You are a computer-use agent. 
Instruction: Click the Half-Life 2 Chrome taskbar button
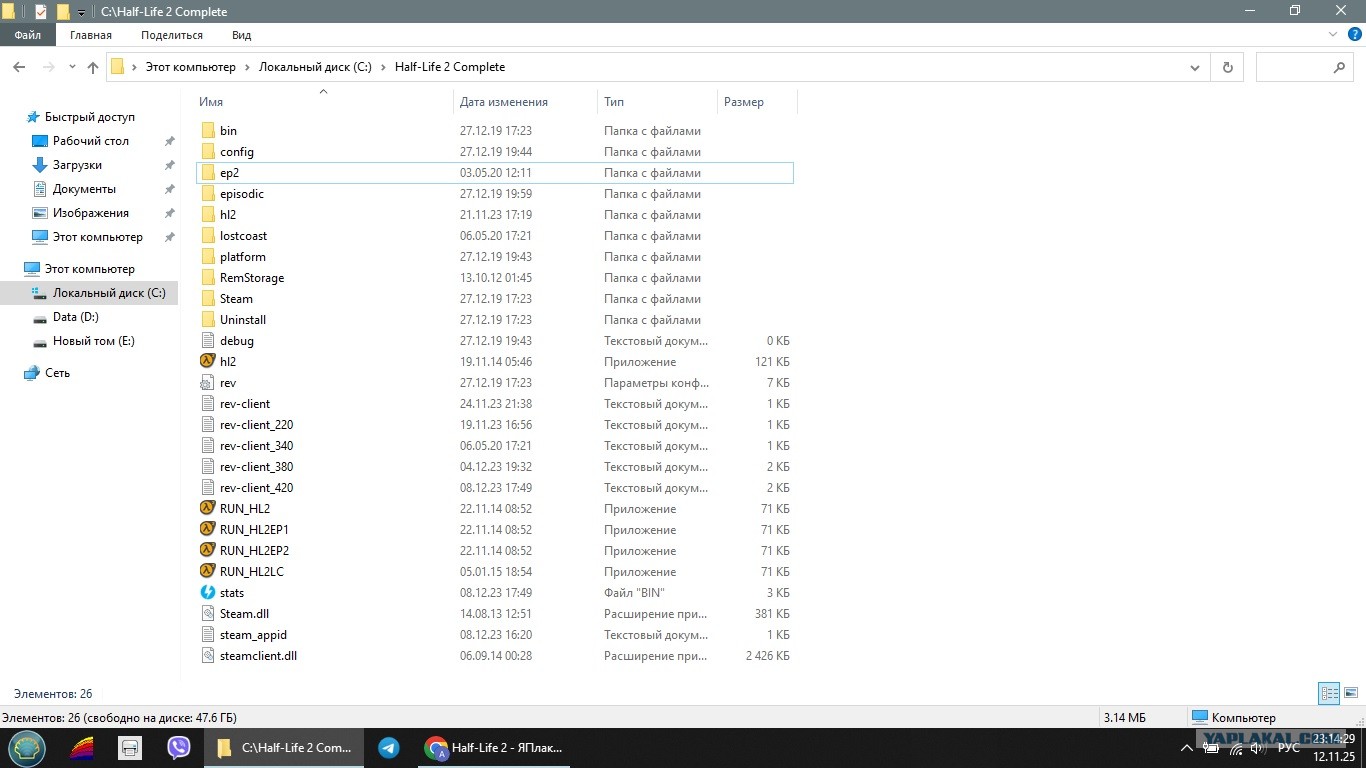click(494, 748)
